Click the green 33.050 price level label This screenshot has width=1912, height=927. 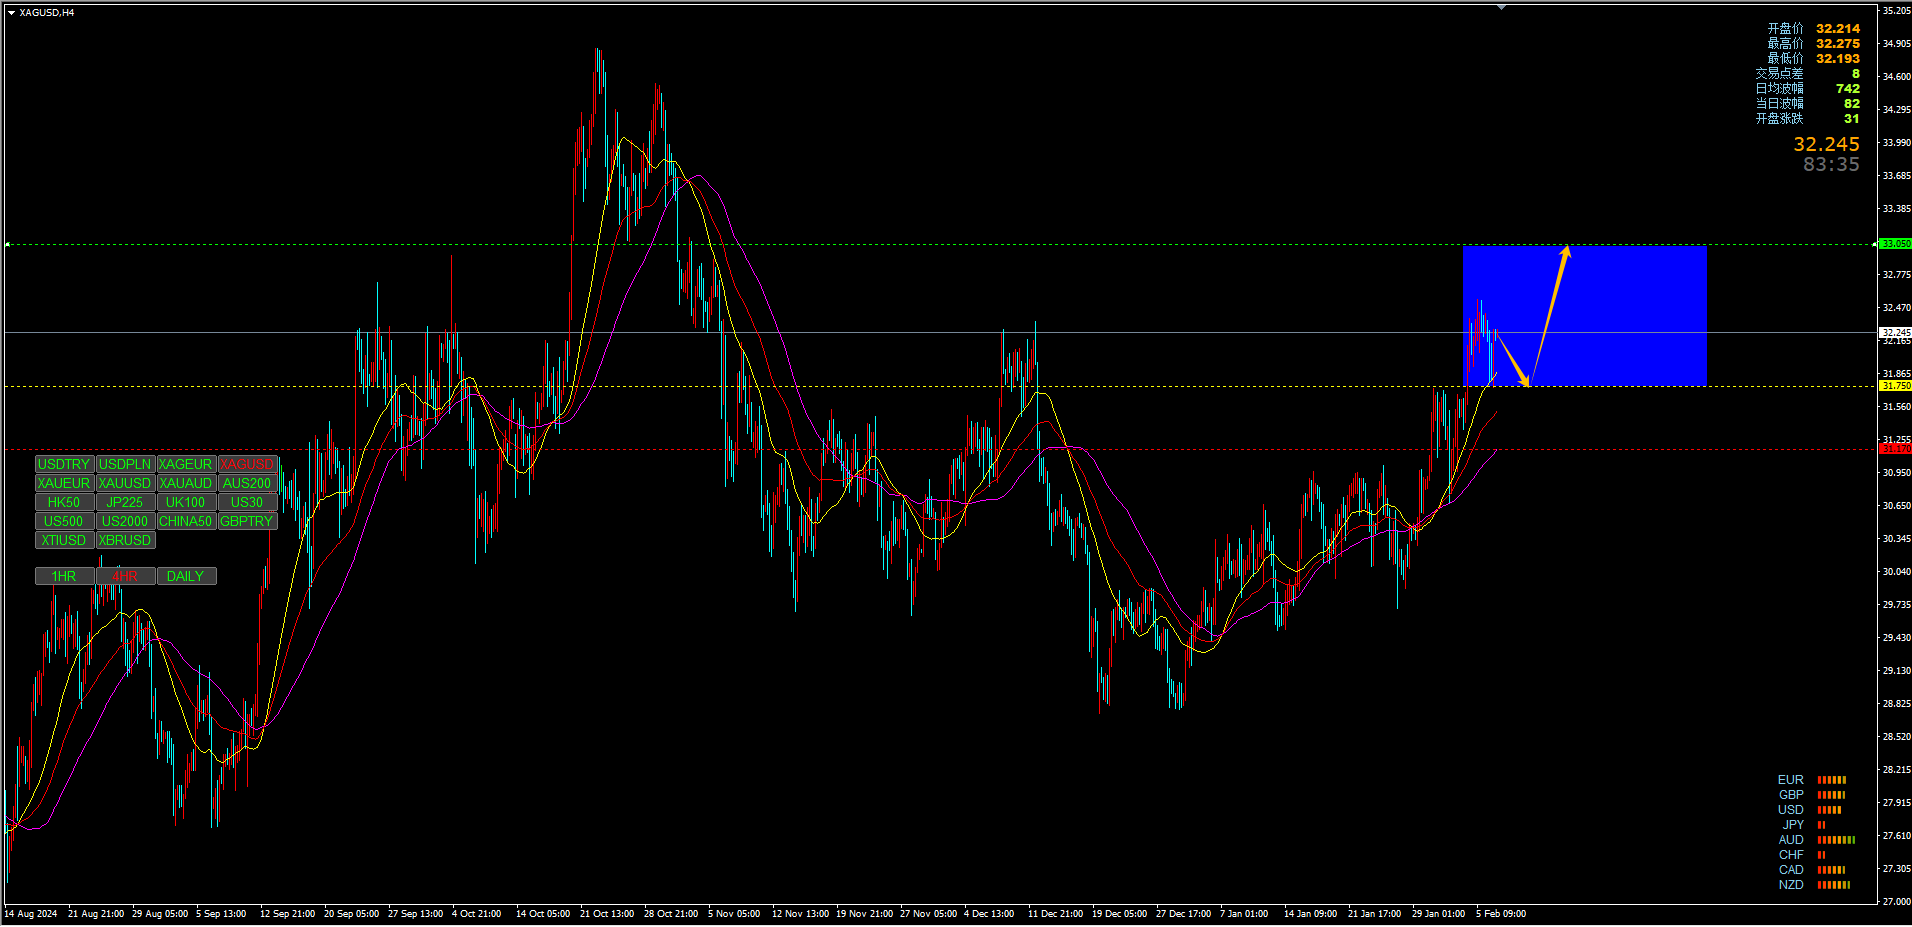(x=1895, y=244)
